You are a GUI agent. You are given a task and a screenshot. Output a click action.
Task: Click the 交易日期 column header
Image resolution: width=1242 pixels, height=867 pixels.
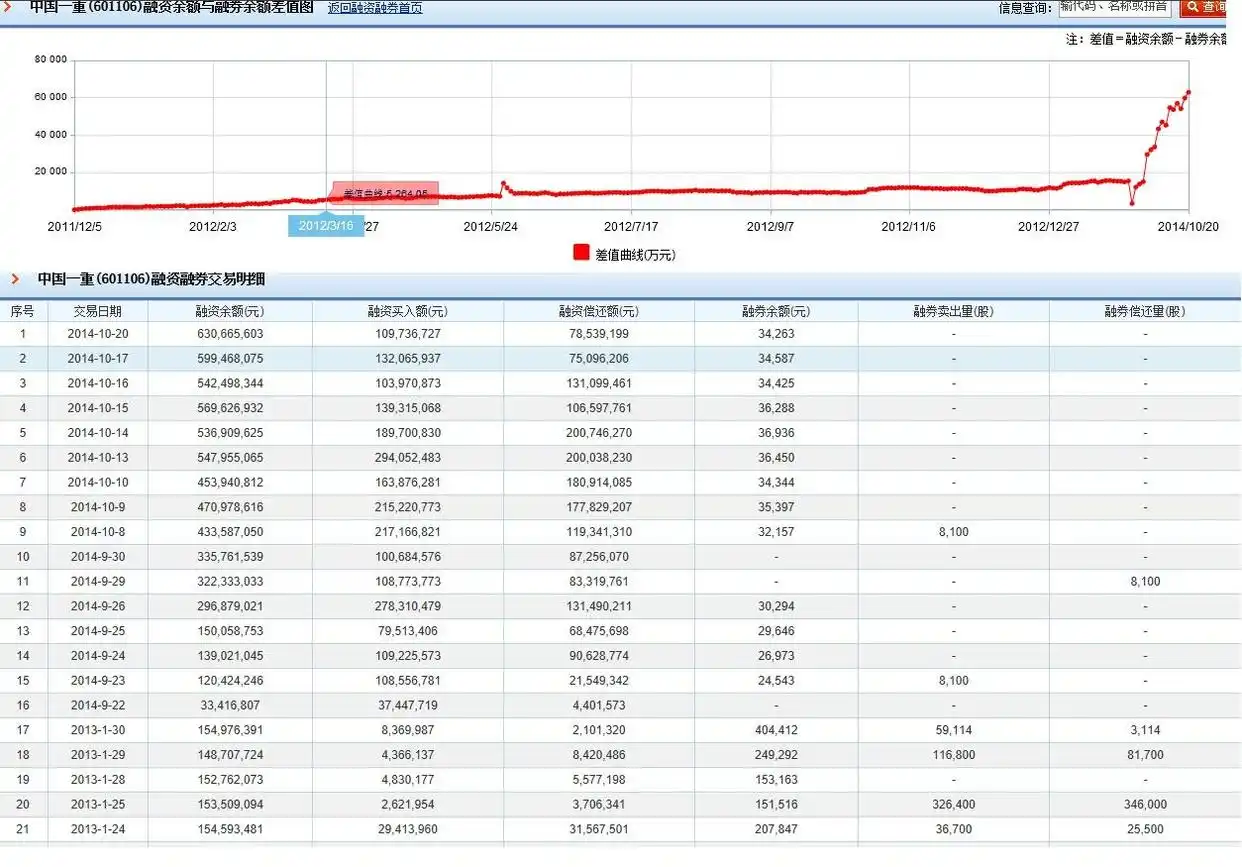(x=97, y=311)
